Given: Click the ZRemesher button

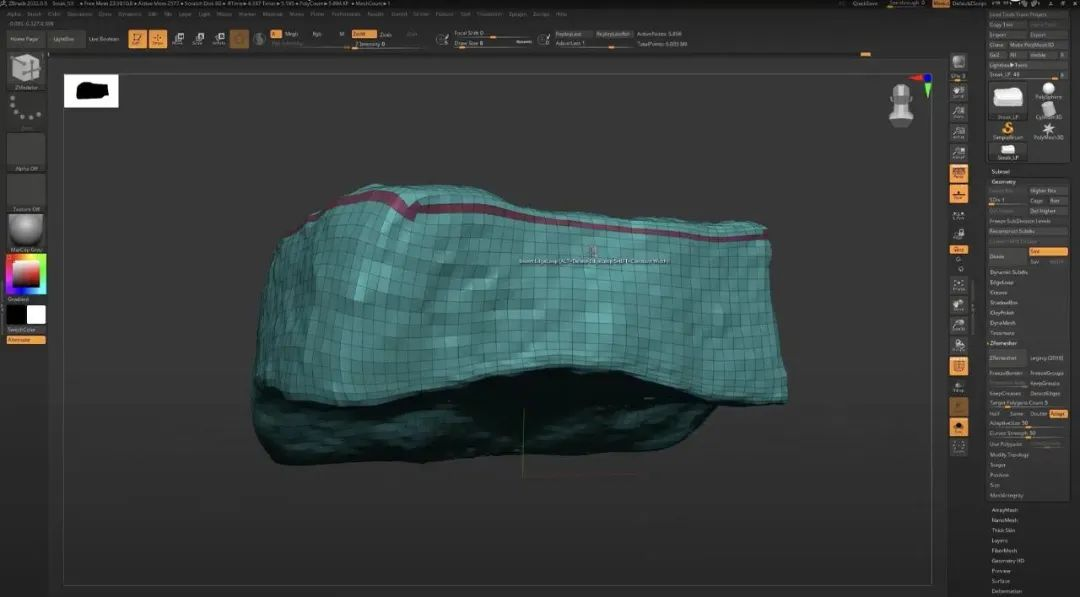Looking at the screenshot, I should pos(1007,358).
